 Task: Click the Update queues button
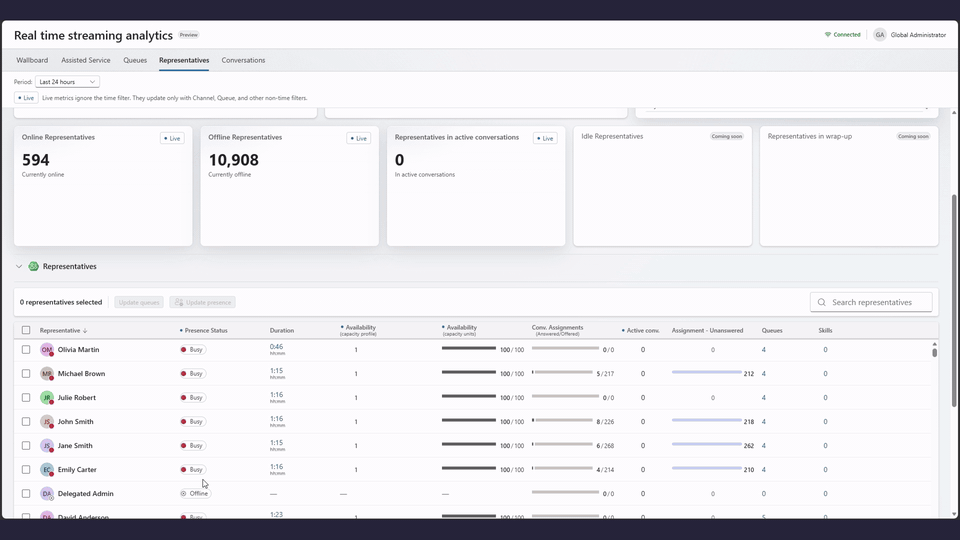139,302
